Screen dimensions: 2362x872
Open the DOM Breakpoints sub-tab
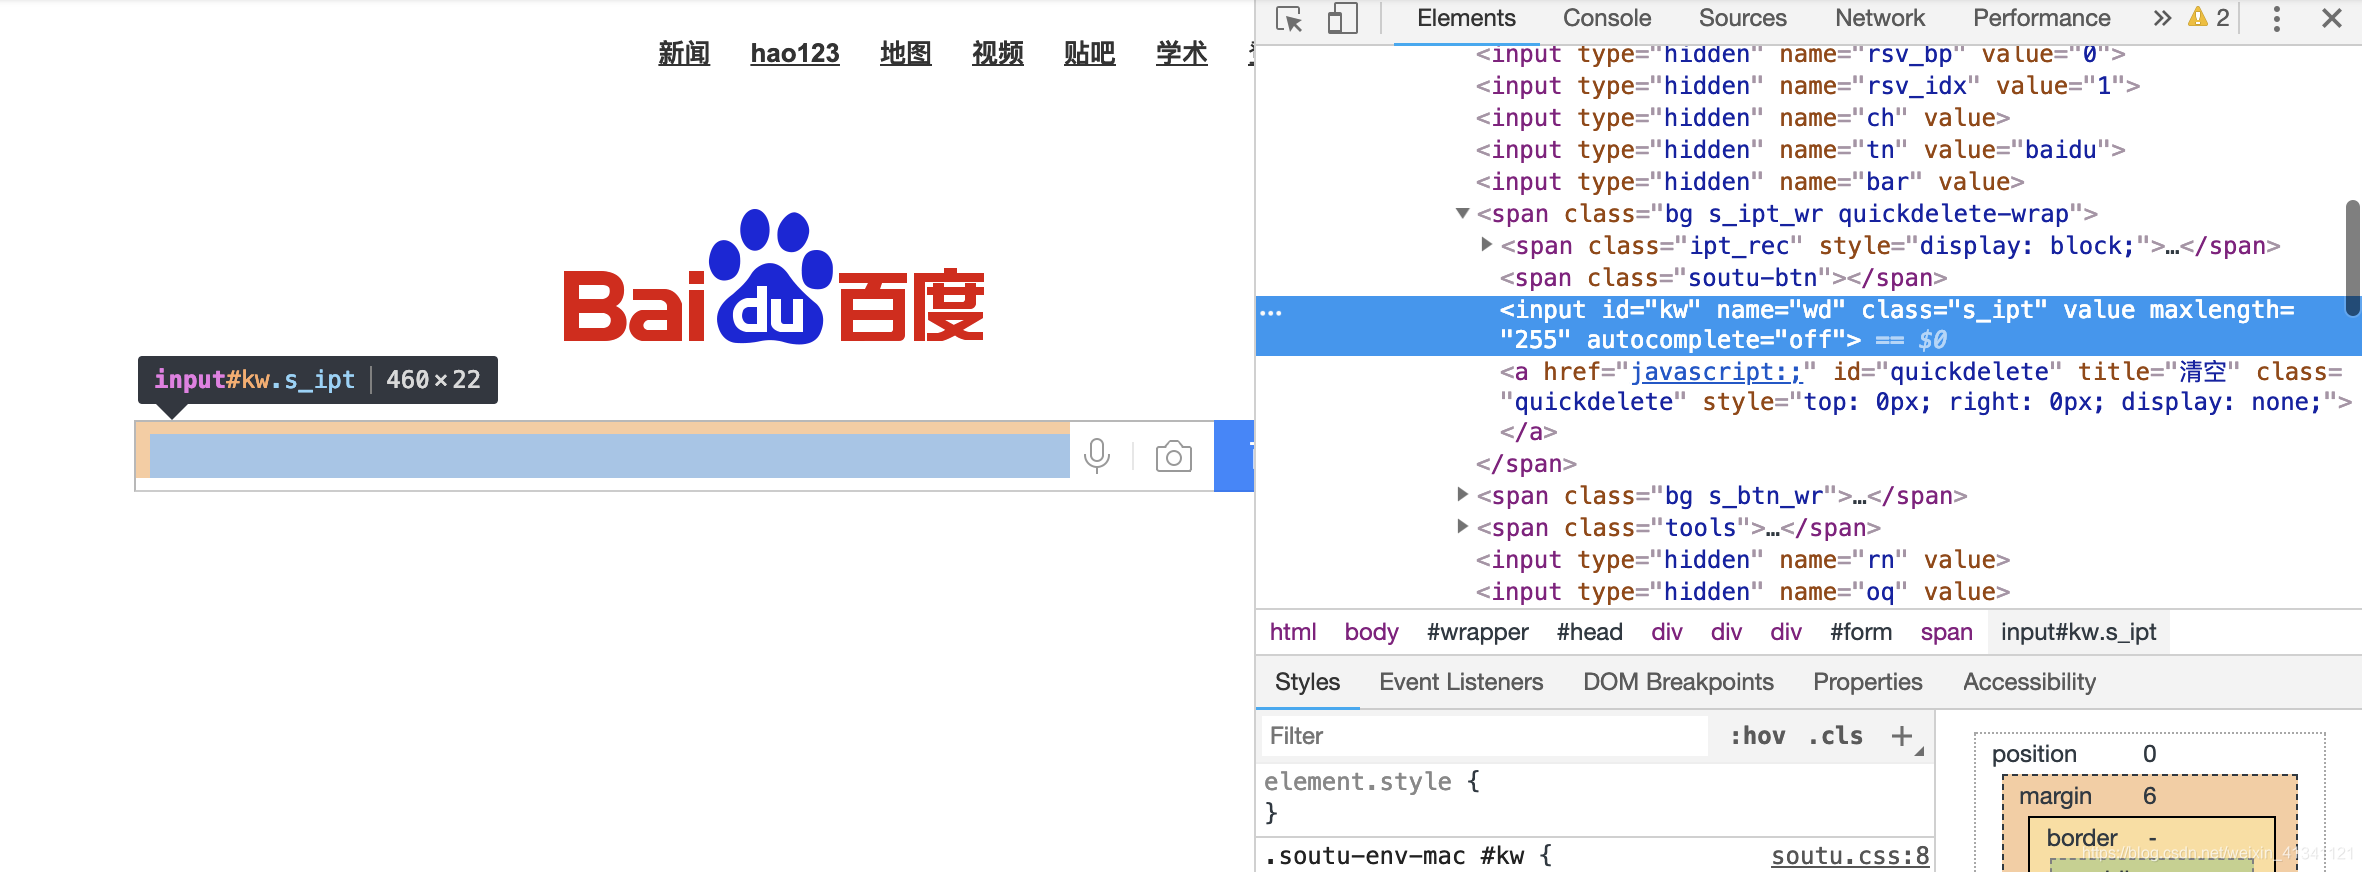click(x=1678, y=682)
